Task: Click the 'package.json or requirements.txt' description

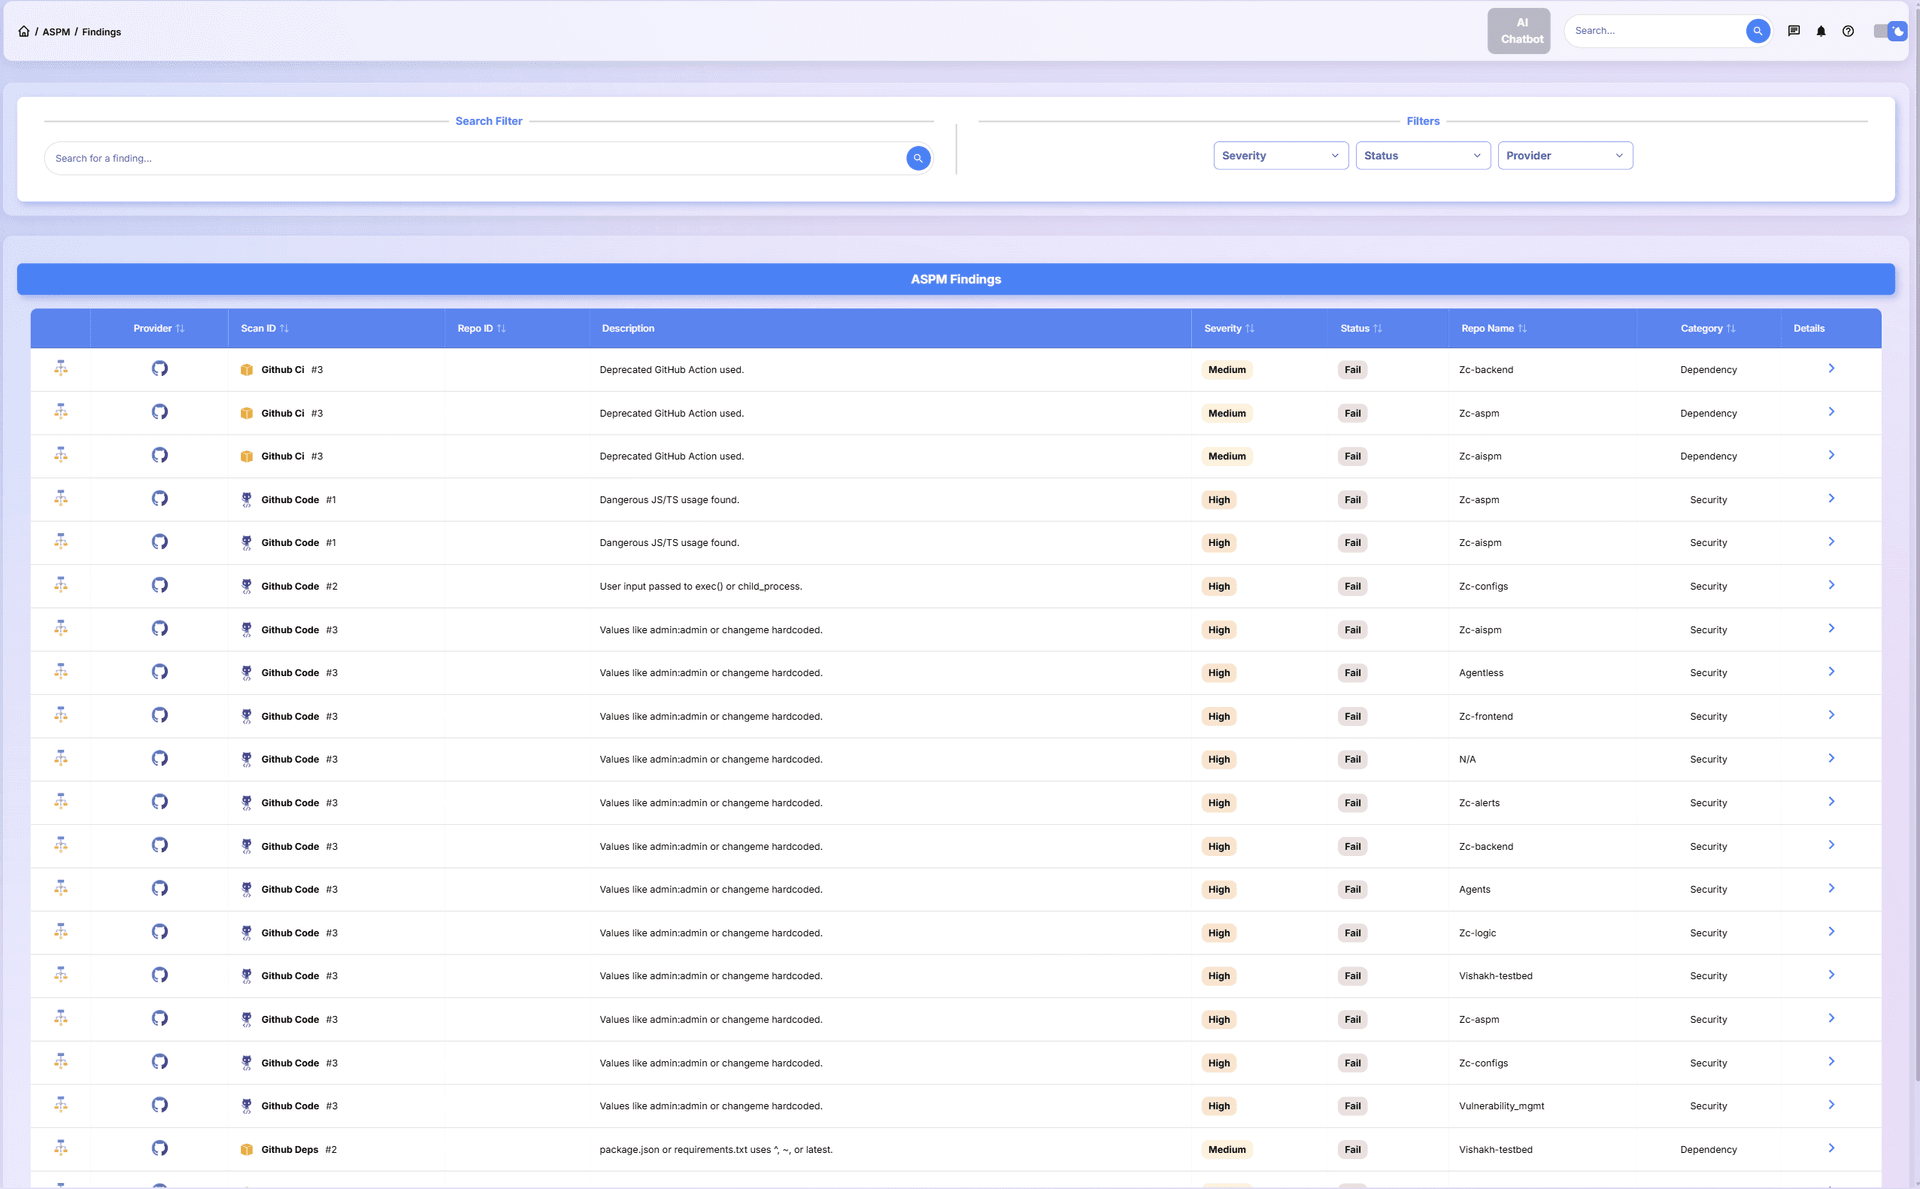Action: 716,1150
